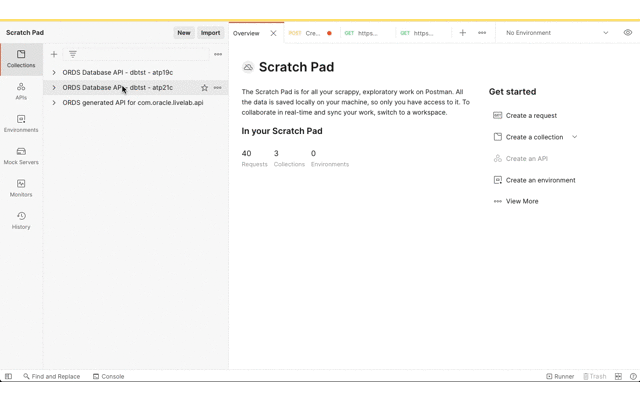Click the environment quick look eye icon

pos(627,33)
